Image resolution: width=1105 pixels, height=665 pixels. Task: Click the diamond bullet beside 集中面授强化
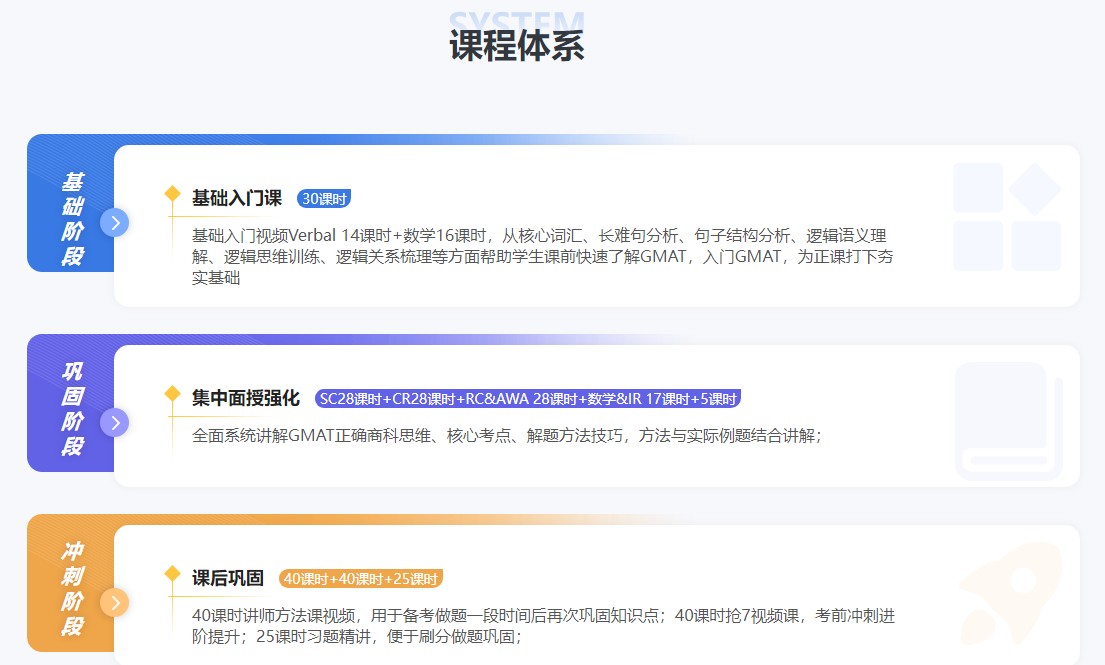(172, 393)
